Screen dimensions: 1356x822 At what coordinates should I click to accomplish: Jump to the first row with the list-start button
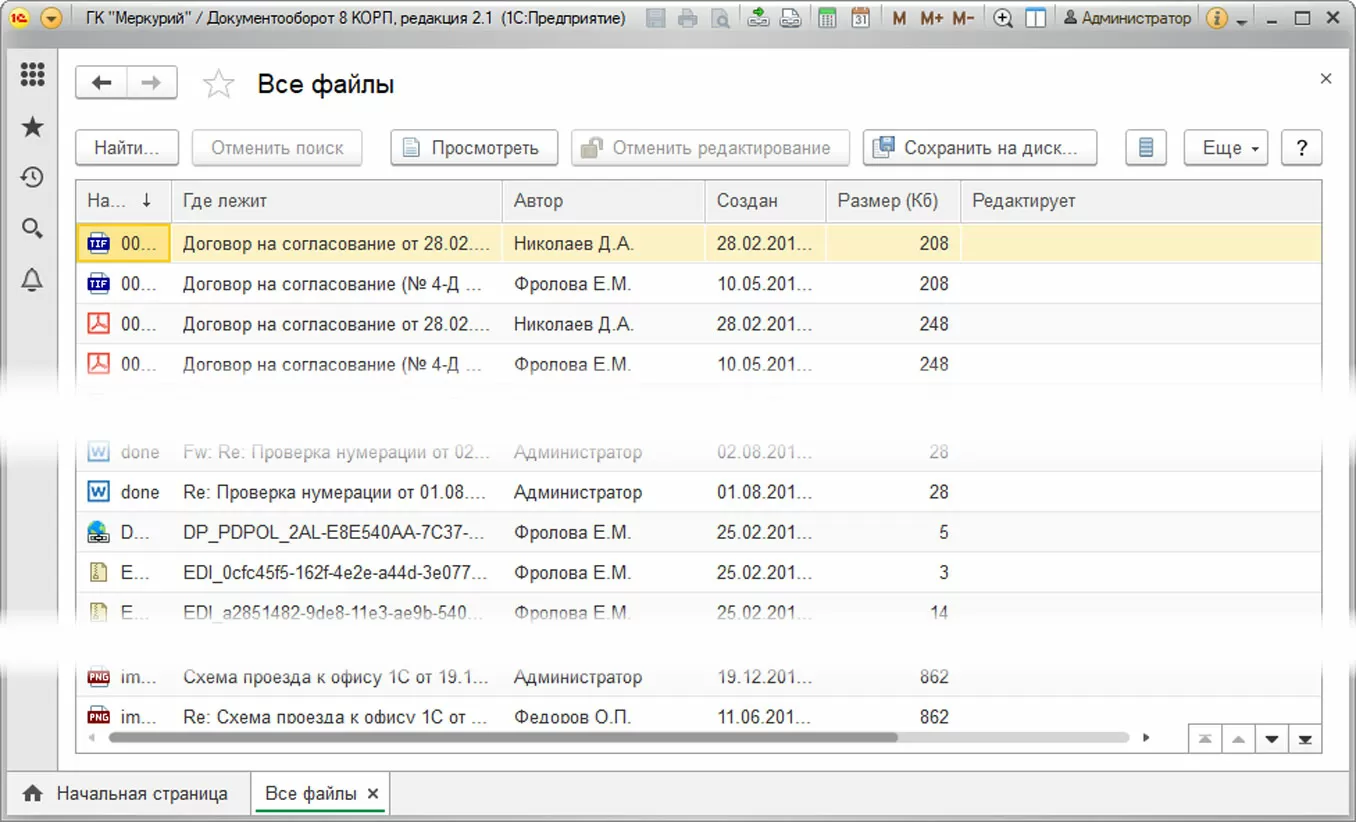coord(1205,739)
